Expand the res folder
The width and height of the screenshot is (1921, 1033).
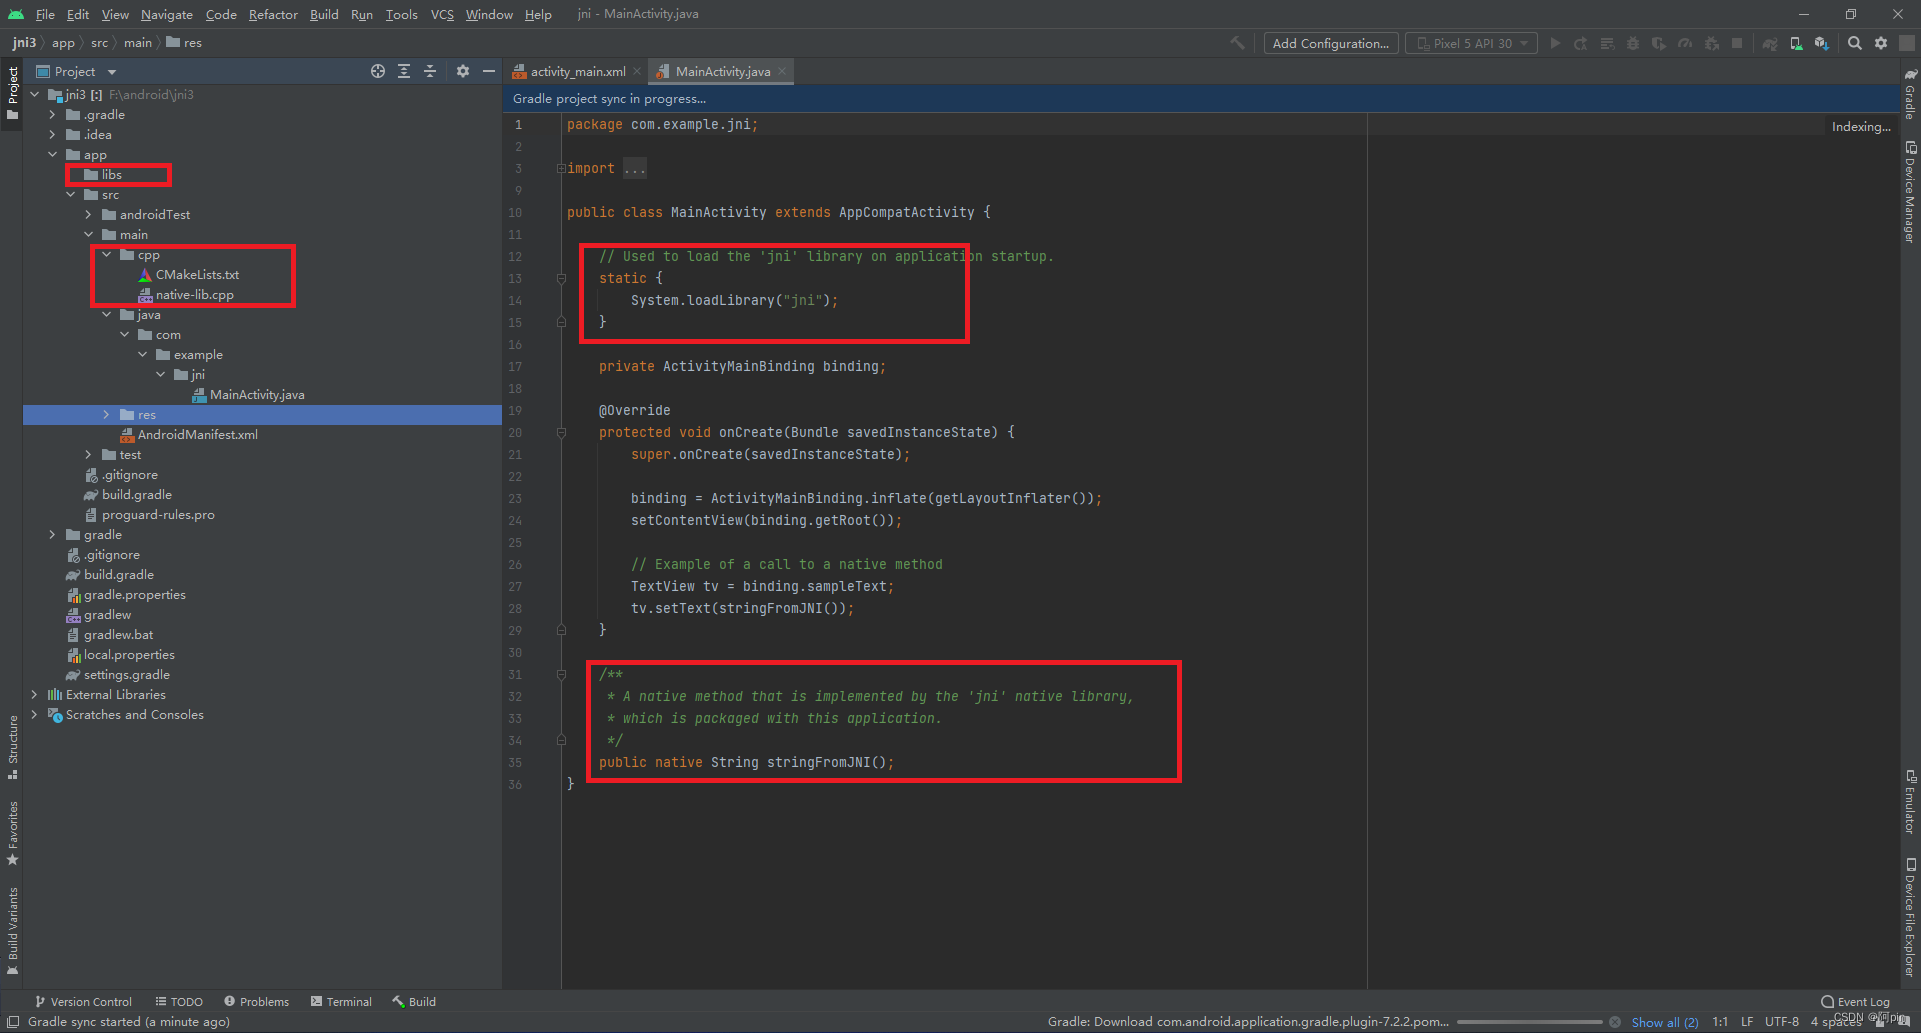(106, 415)
